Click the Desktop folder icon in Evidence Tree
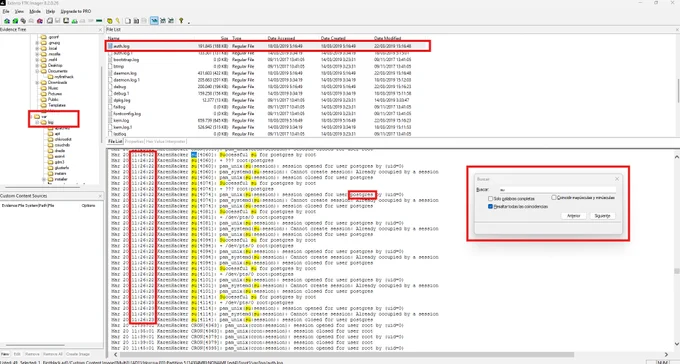The height and width of the screenshot is (364, 680). pos(44,65)
